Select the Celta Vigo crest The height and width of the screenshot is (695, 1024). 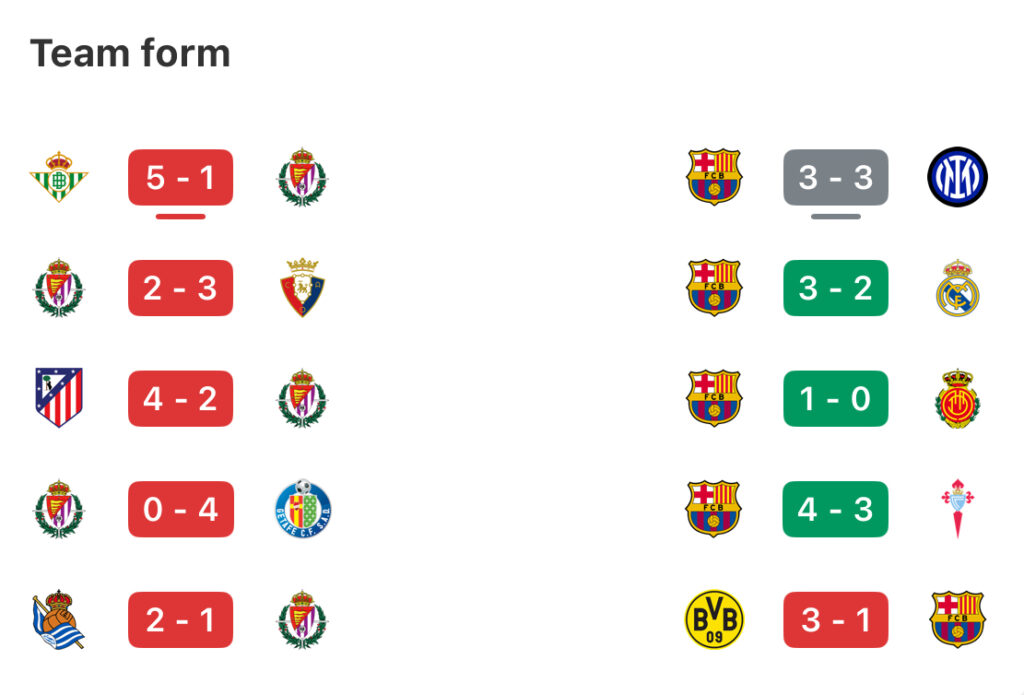957,509
